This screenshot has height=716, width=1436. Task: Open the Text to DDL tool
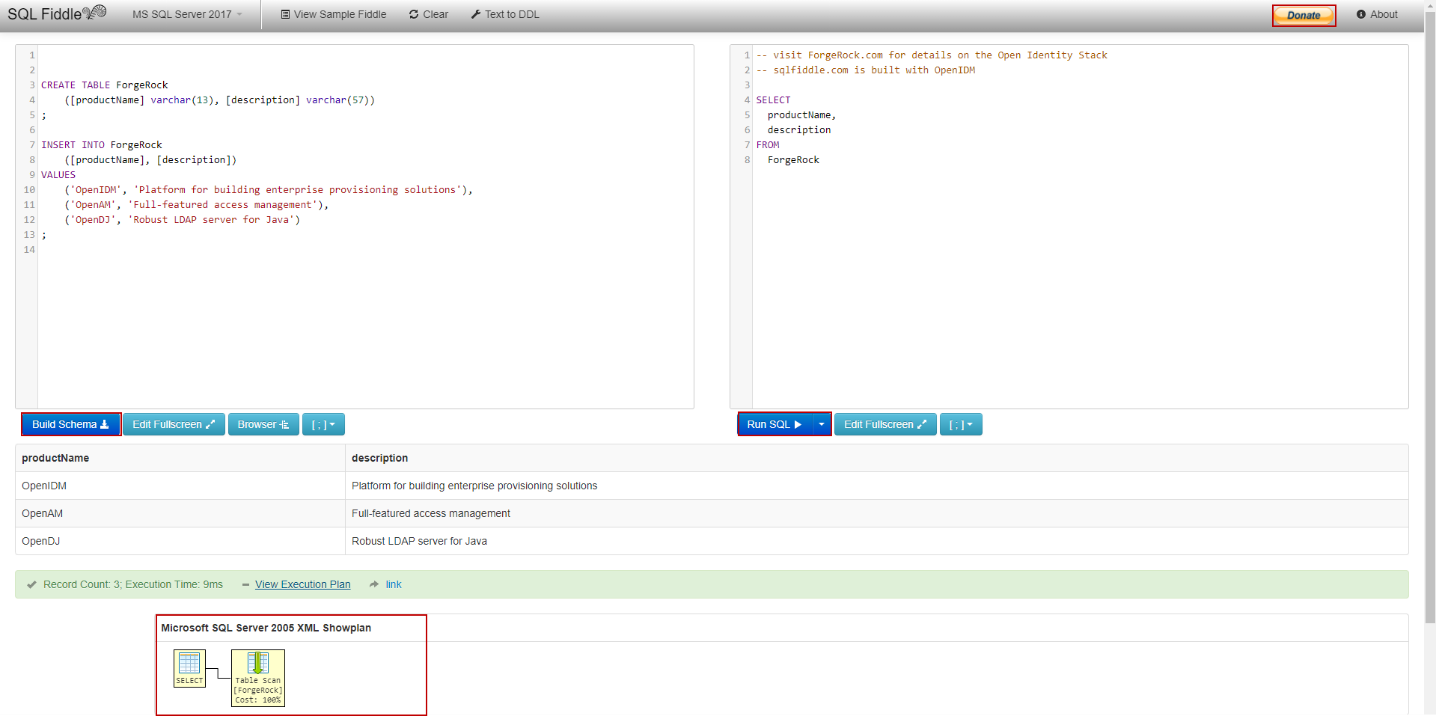[504, 15]
